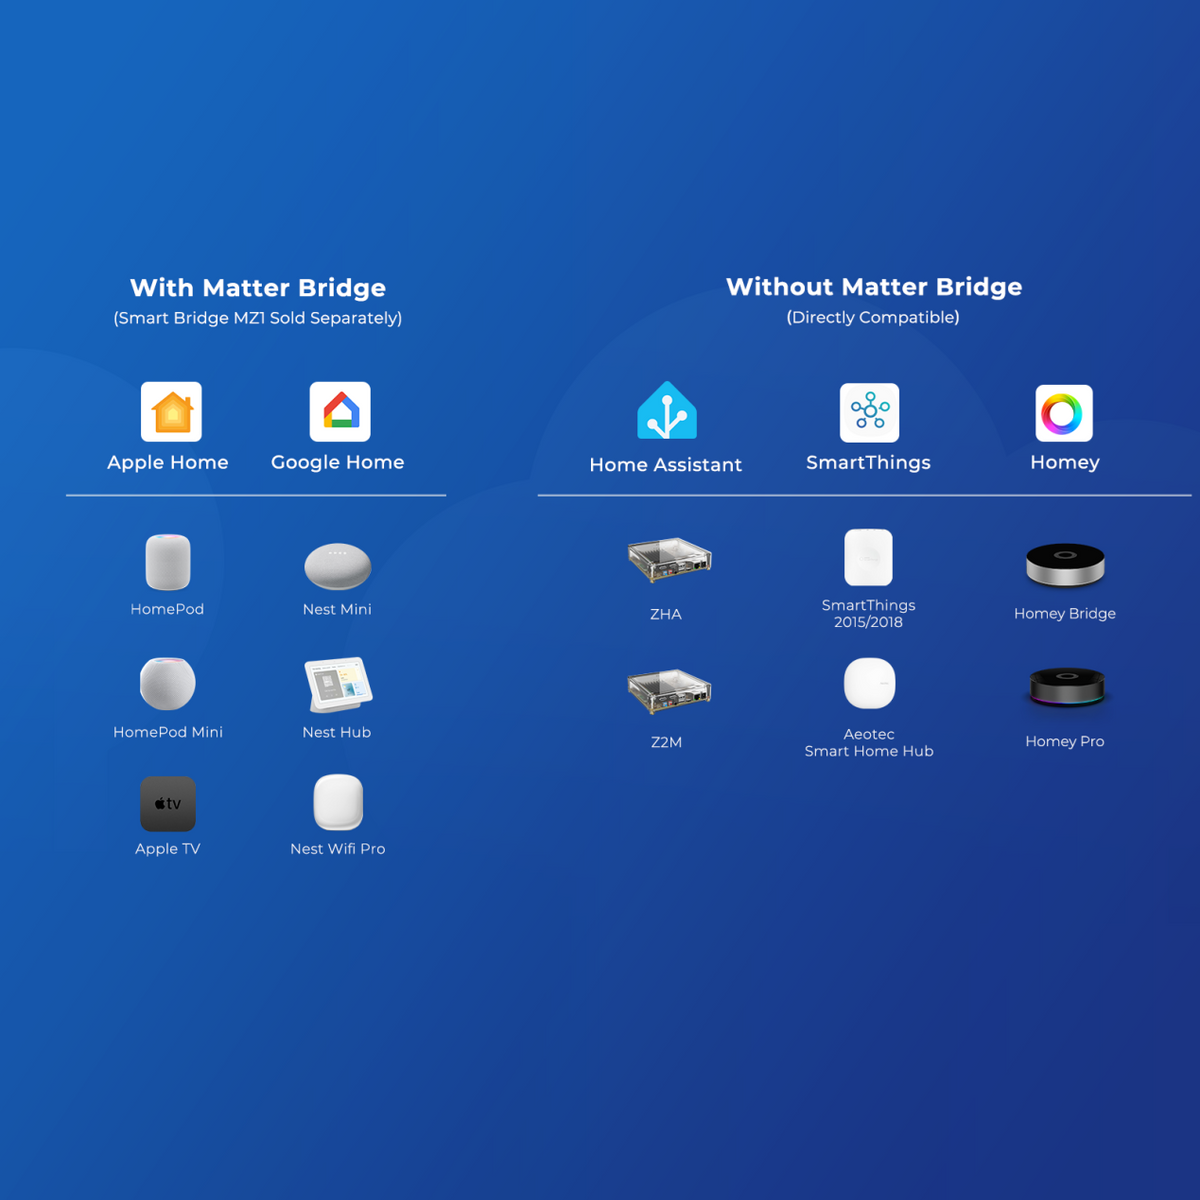Click the Apple Home app icon
Screen dimensions: 1200x1200
pyautogui.click(x=171, y=411)
